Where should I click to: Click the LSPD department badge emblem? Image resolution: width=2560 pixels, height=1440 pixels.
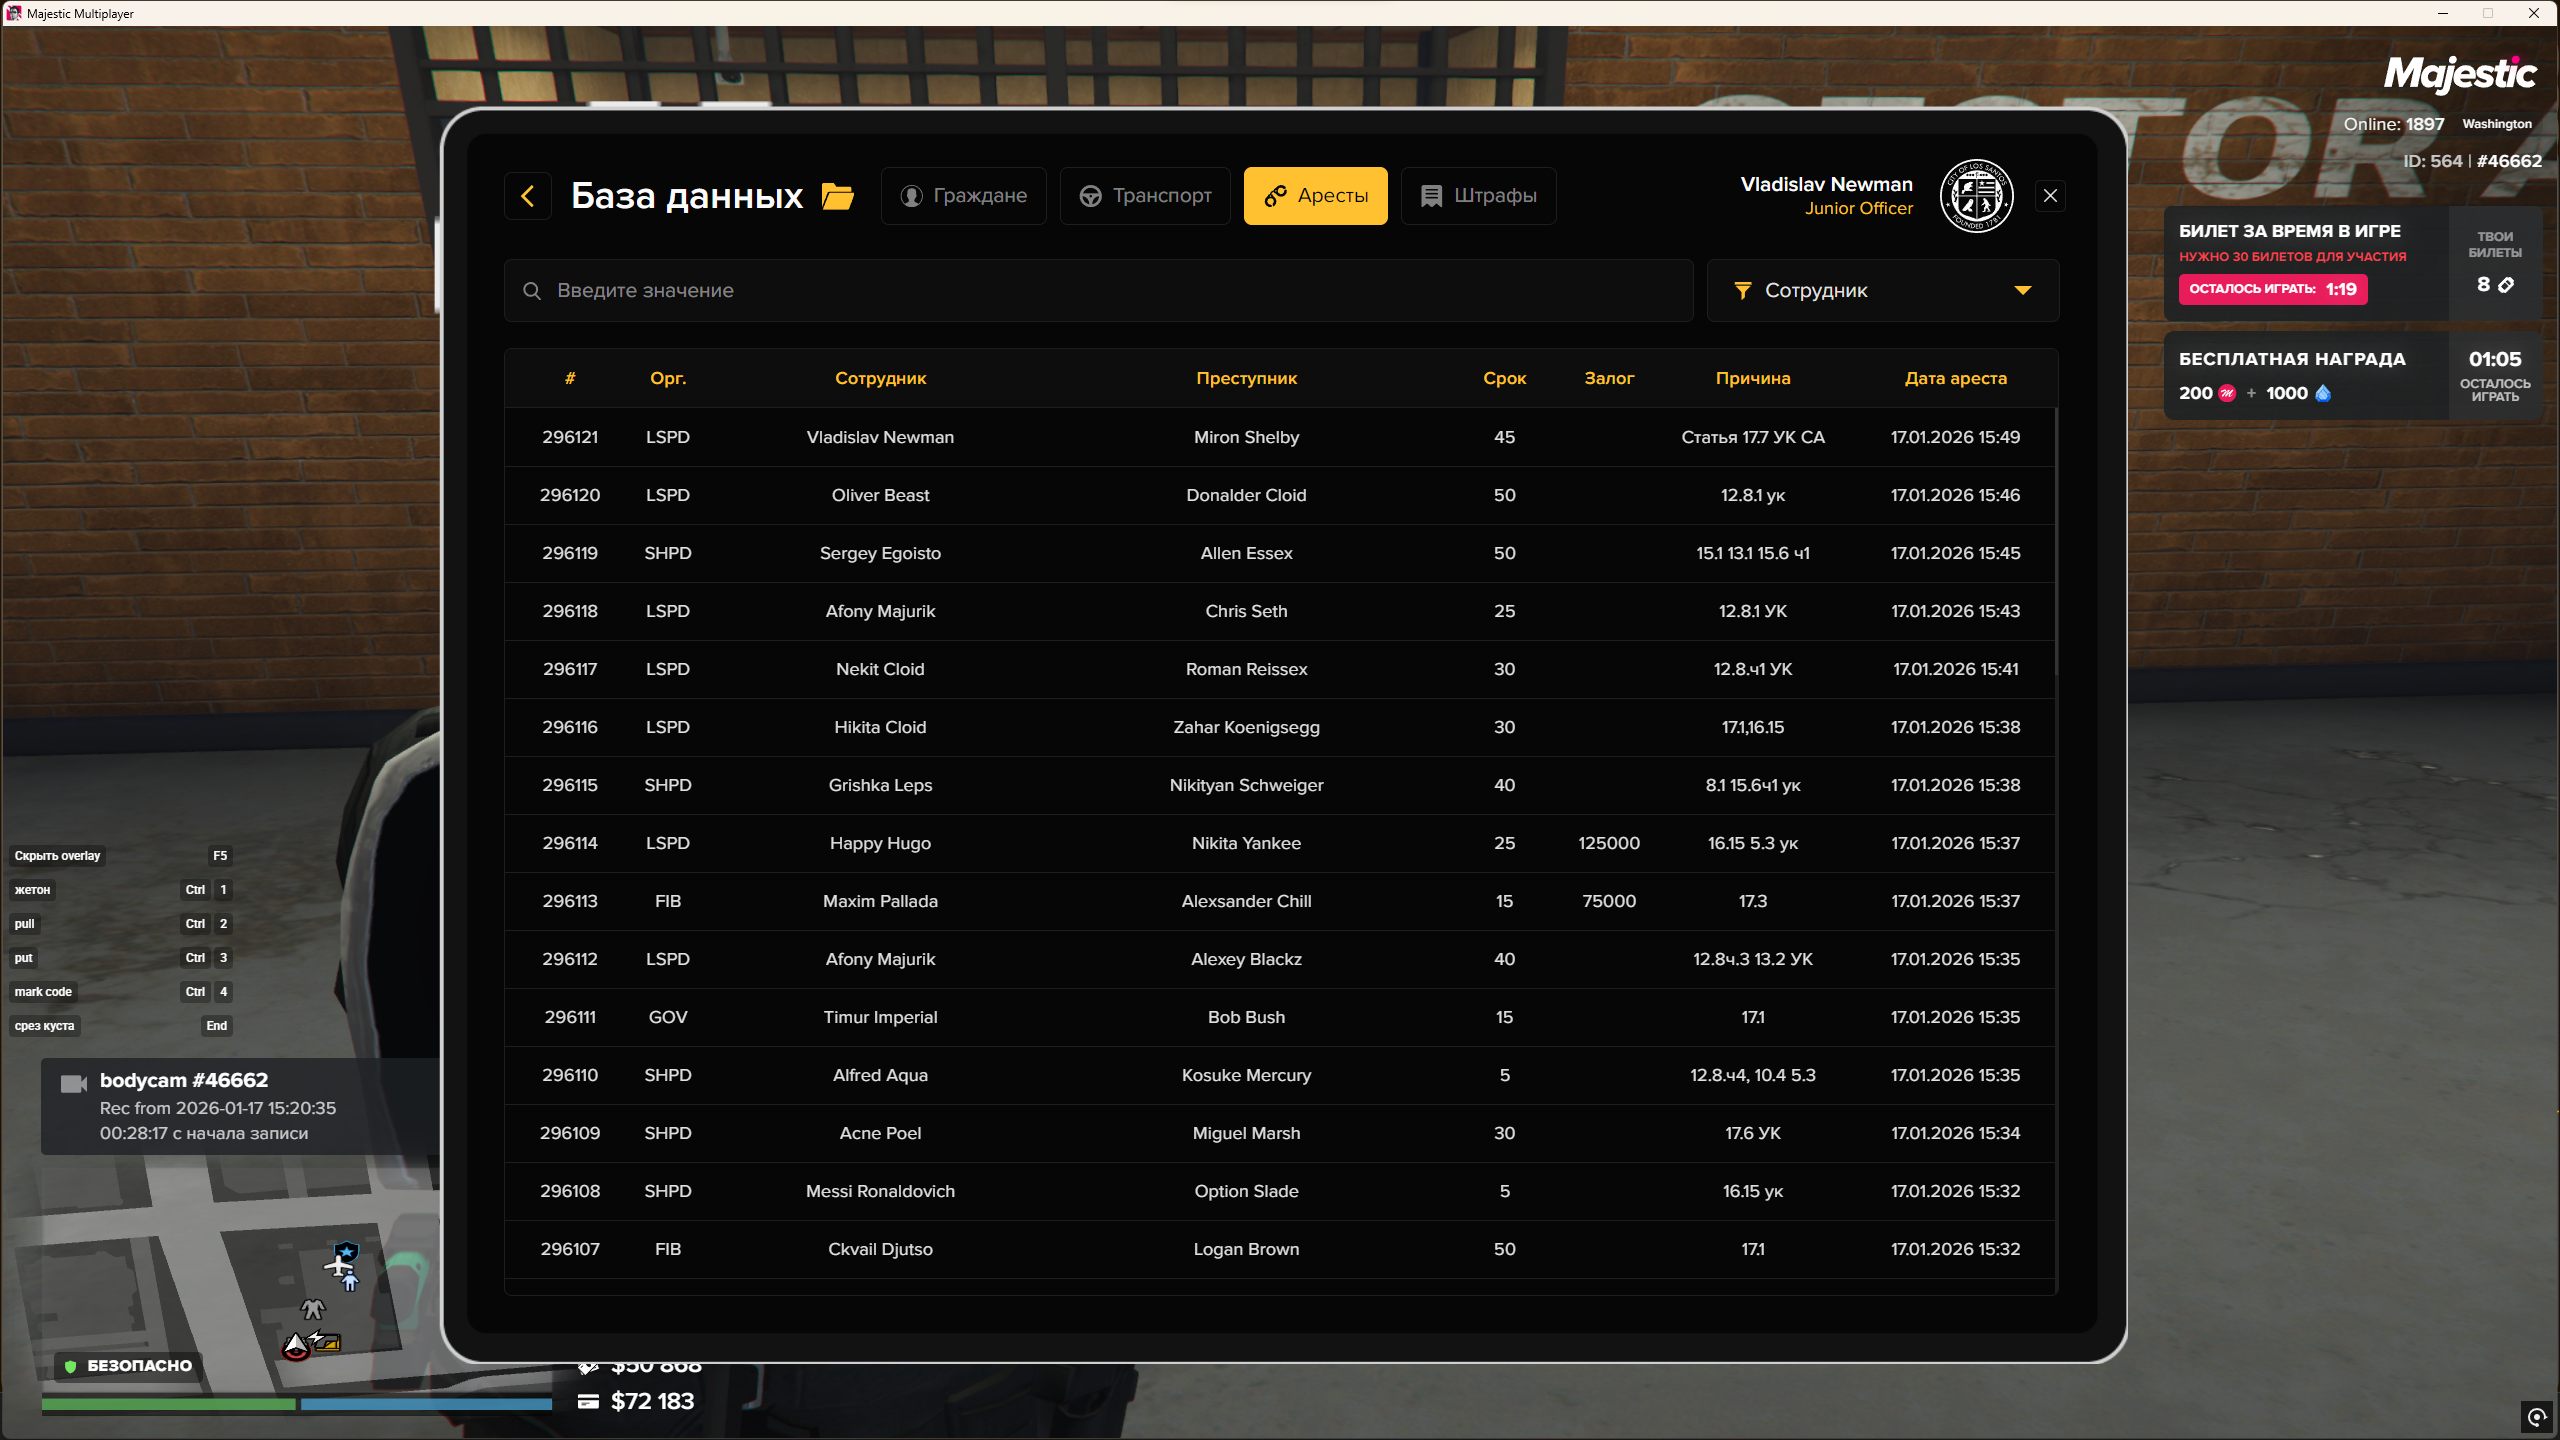click(x=1976, y=196)
